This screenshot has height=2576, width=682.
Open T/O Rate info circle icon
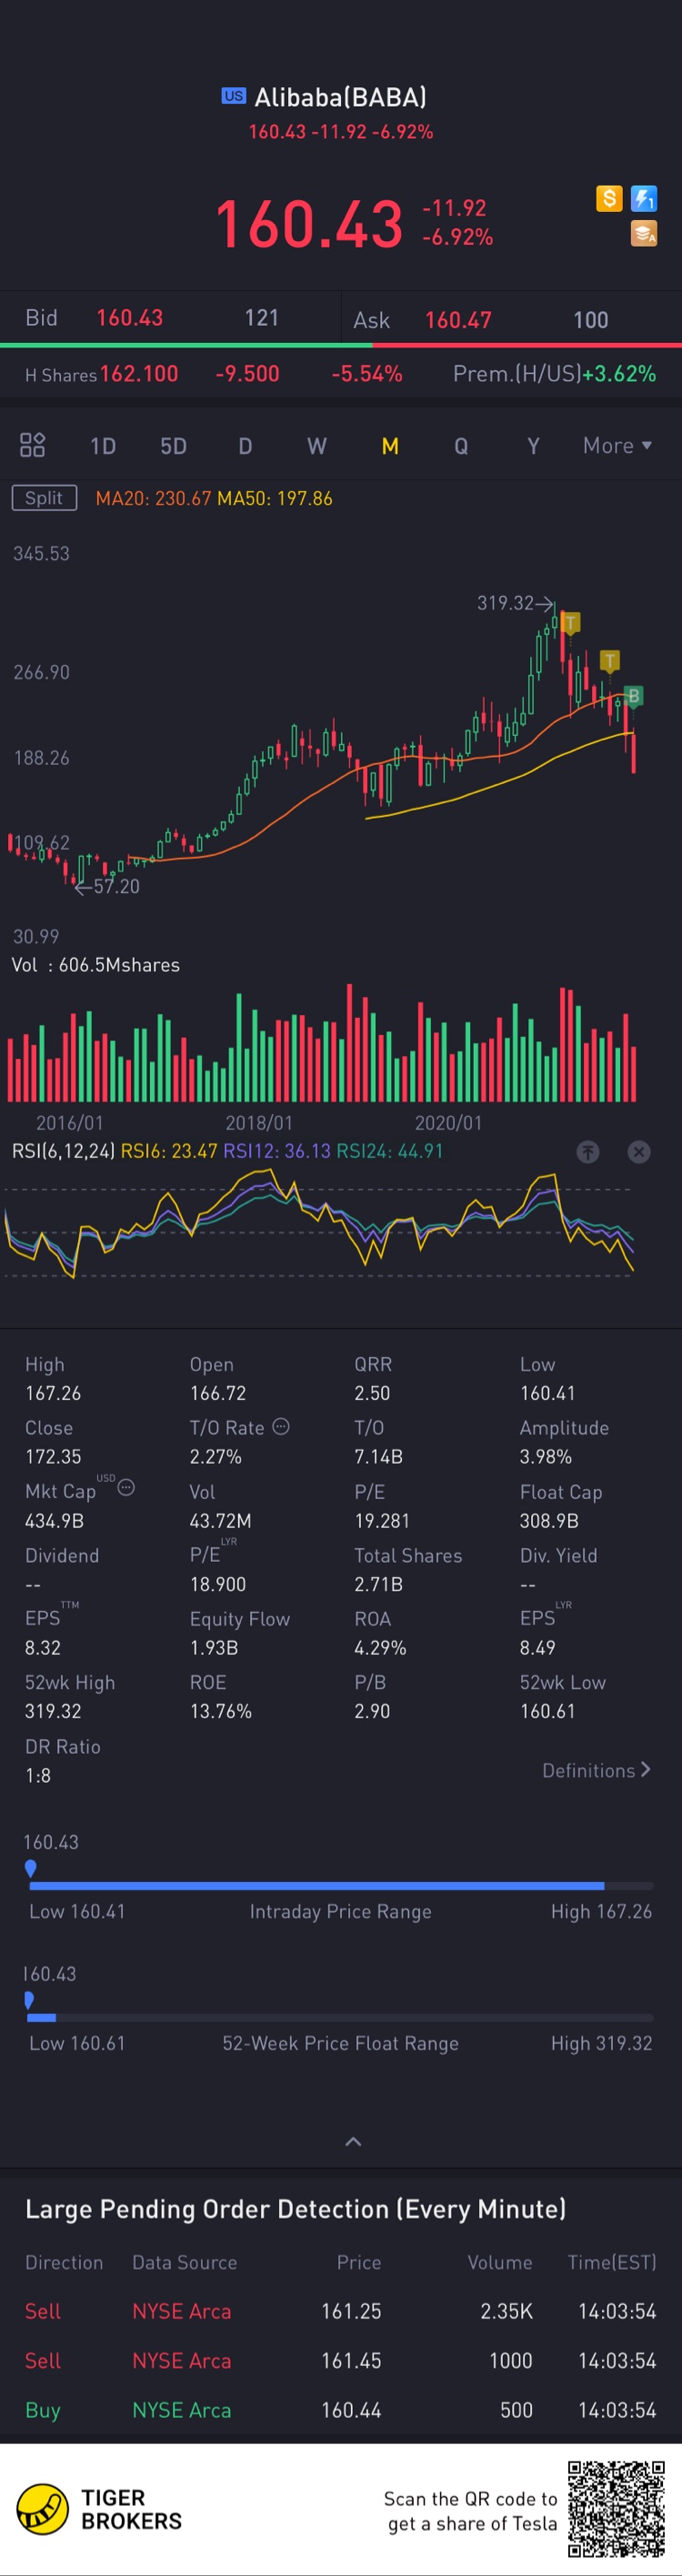pyautogui.click(x=281, y=1426)
